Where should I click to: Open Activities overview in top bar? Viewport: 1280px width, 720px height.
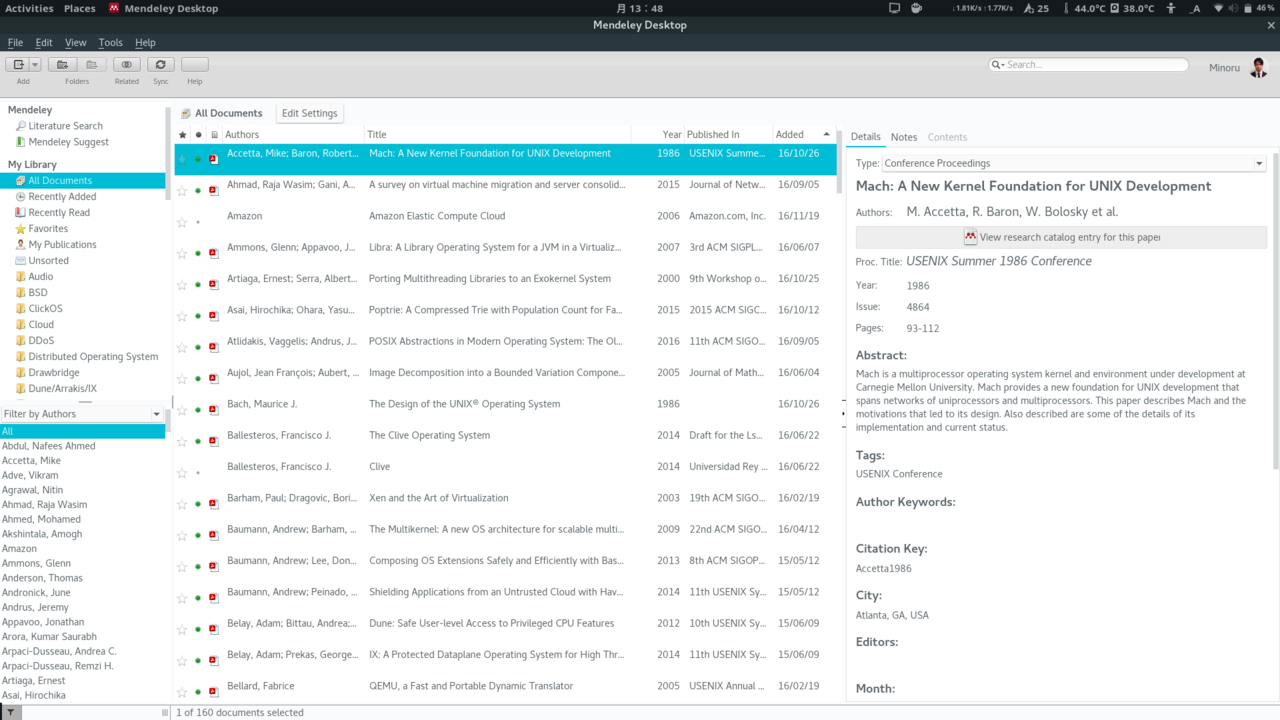pyautogui.click(x=29, y=9)
